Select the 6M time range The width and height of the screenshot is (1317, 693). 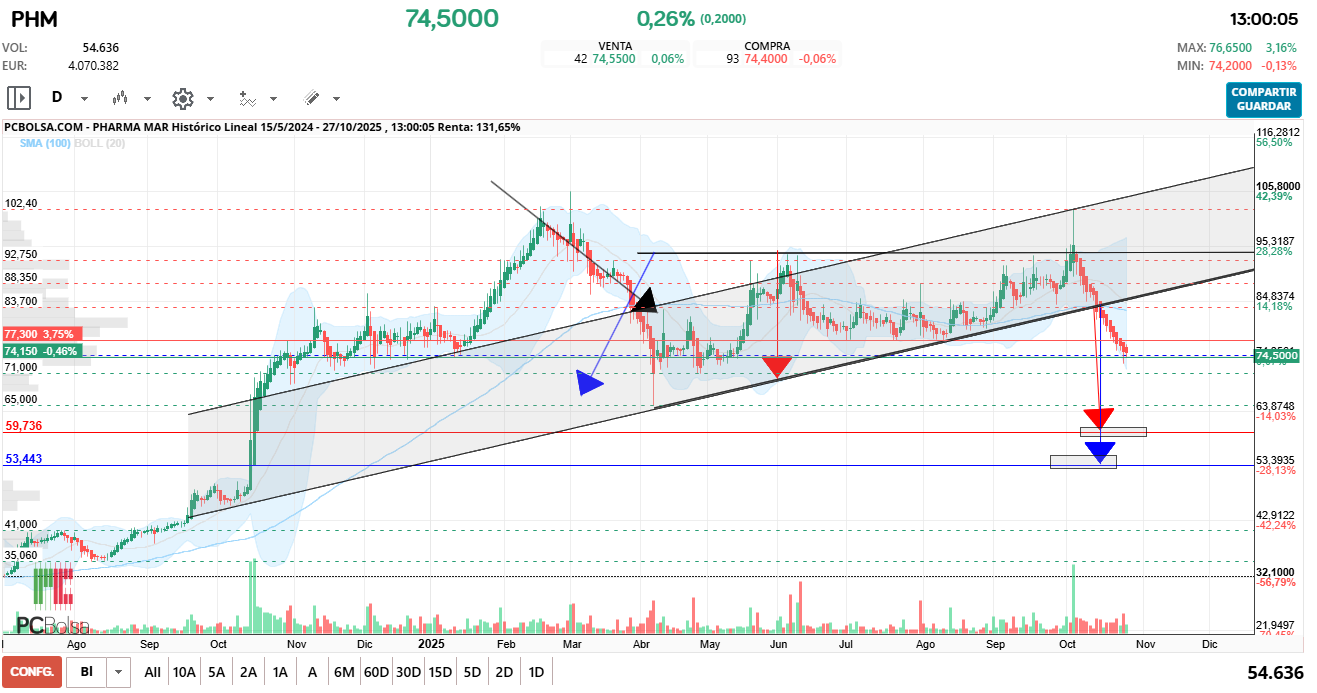(x=344, y=672)
